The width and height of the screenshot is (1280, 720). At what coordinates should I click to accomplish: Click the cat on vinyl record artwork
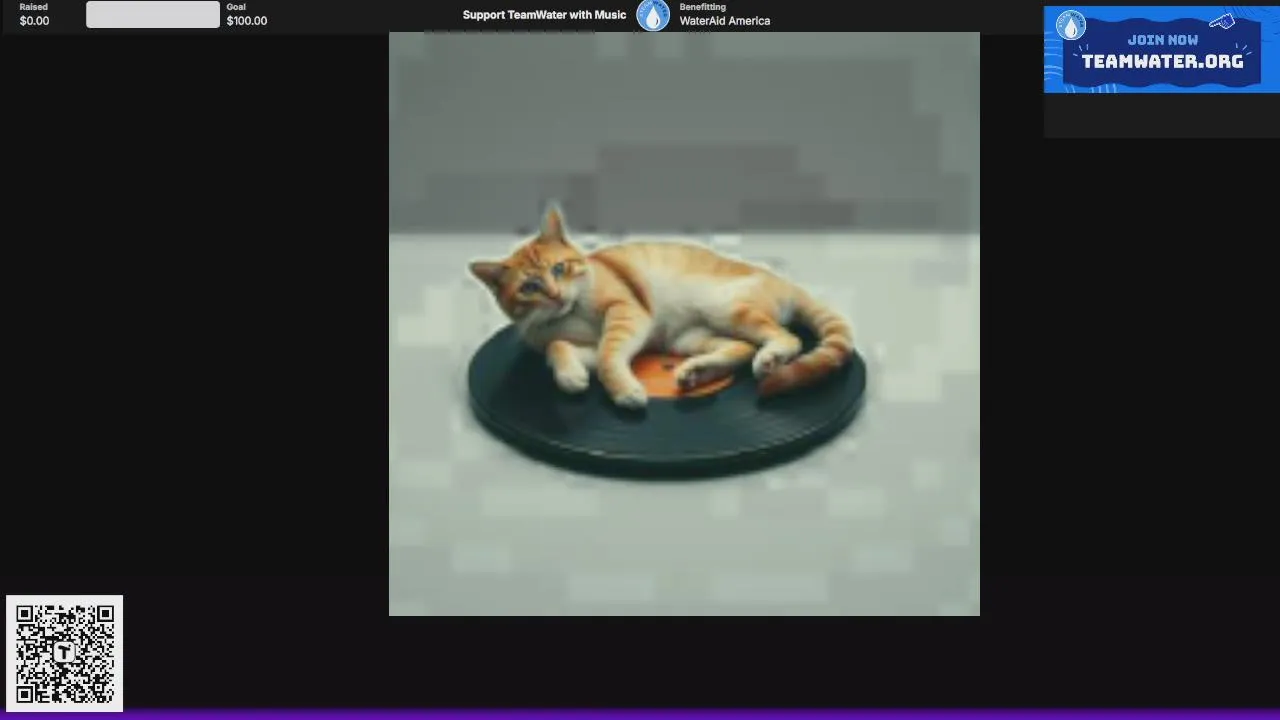pyautogui.click(x=684, y=324)
